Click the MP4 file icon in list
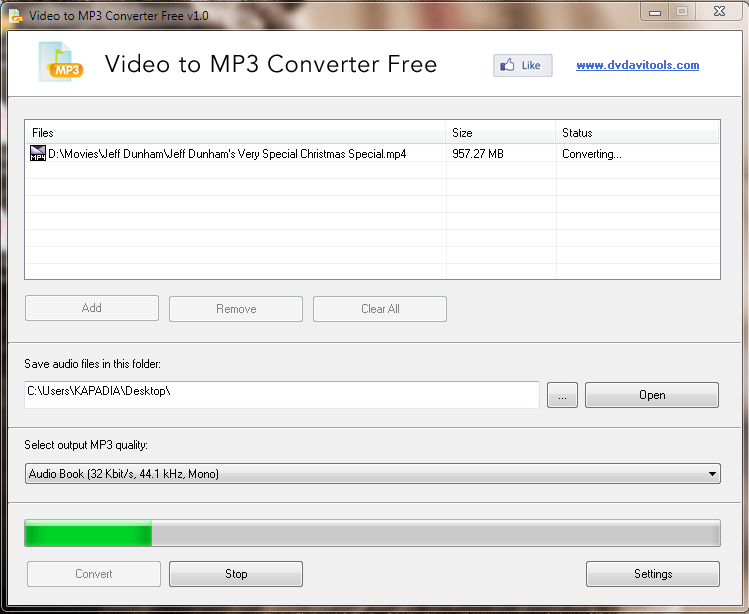This screenshot has height=614, width=749. pos(38,153)
